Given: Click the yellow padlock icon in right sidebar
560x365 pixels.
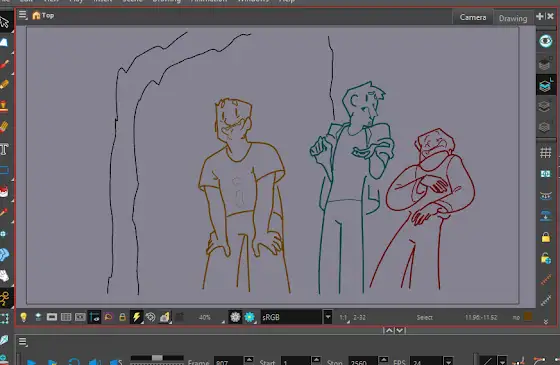Looking at the screenshot, I should 545,237.
